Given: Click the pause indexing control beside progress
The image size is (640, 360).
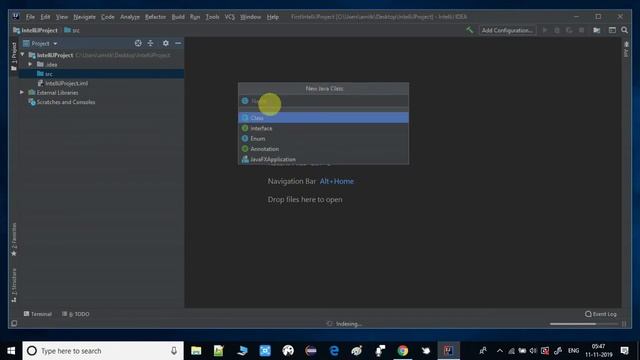Looking at the screenshot, I should pyautogui.click(x=624, y=324).
